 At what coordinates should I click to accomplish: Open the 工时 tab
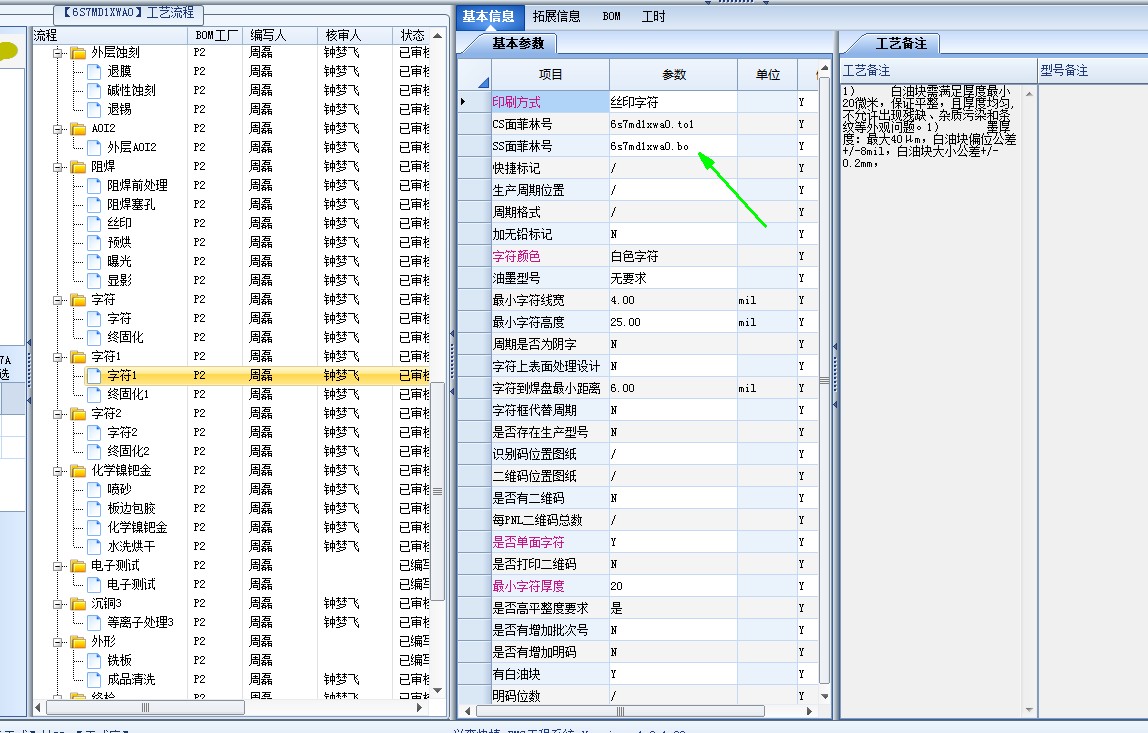pyautogui.click(x=653, y=17)
